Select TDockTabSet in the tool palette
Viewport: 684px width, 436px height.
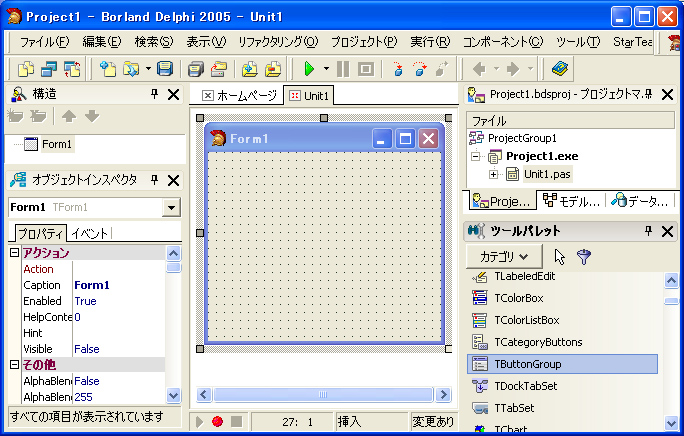click(x=562, y=386)
